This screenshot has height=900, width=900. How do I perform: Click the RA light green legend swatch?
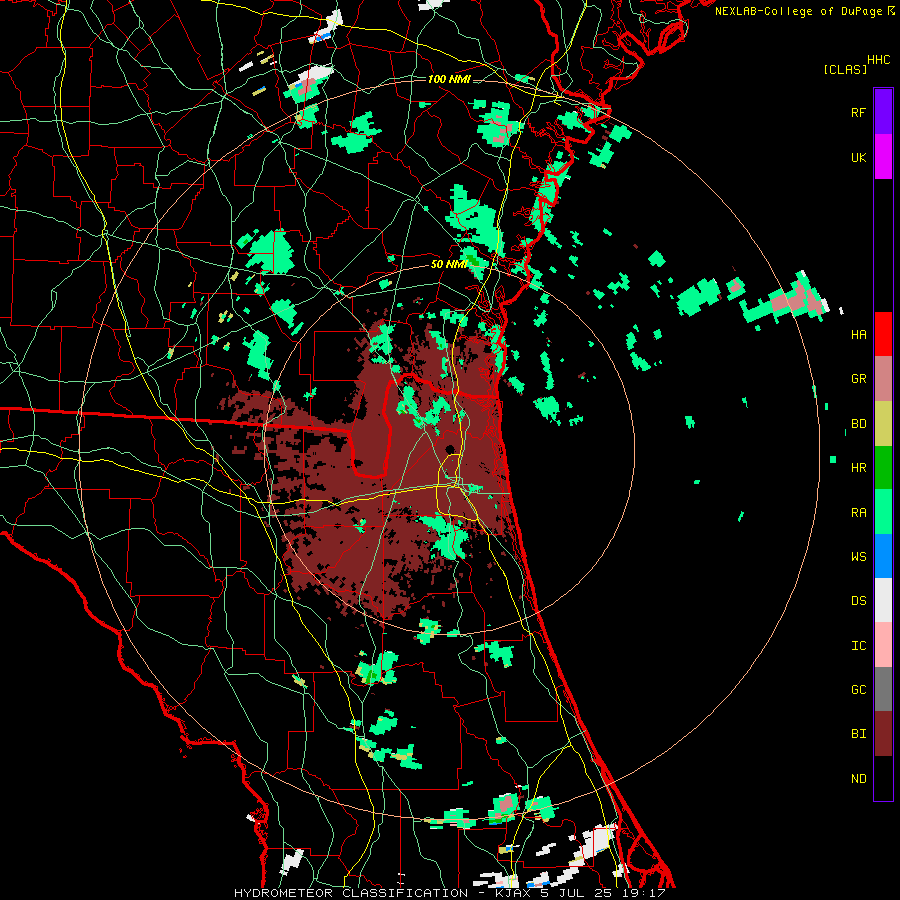pos(883,512)
